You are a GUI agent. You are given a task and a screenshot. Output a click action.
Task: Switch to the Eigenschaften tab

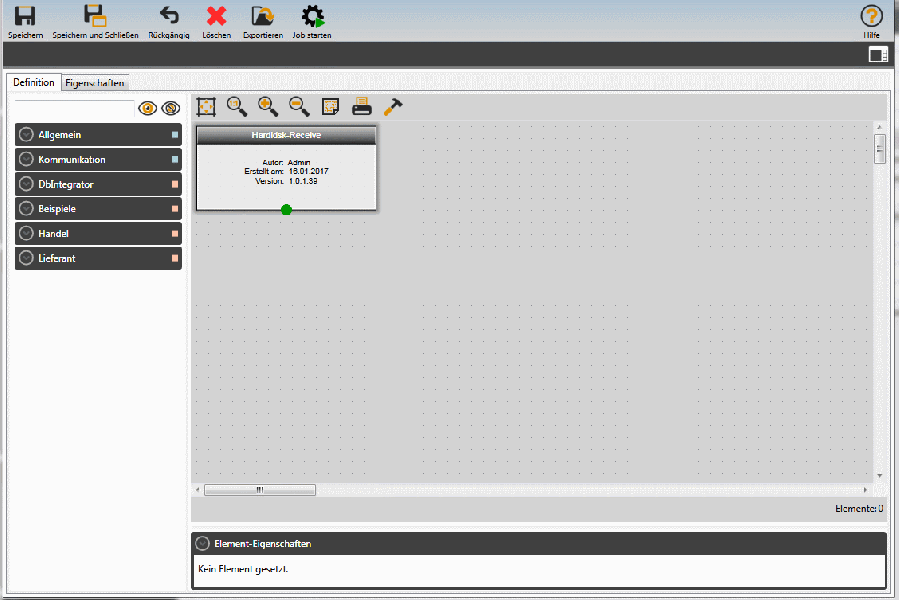[95, 82]
